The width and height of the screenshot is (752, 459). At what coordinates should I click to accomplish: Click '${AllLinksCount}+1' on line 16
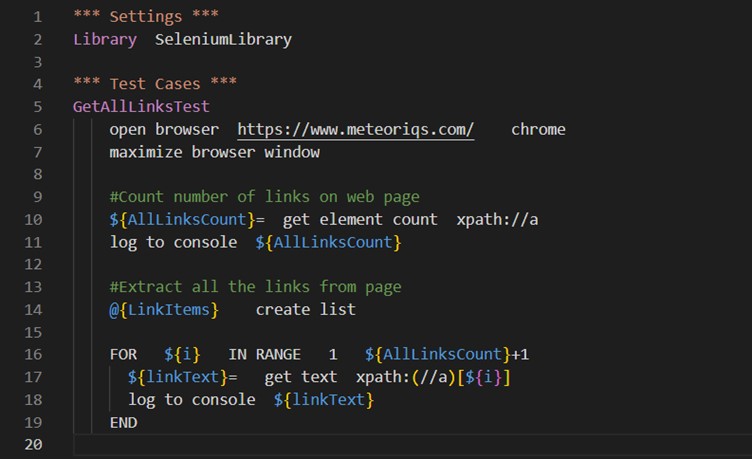point(446,354)
